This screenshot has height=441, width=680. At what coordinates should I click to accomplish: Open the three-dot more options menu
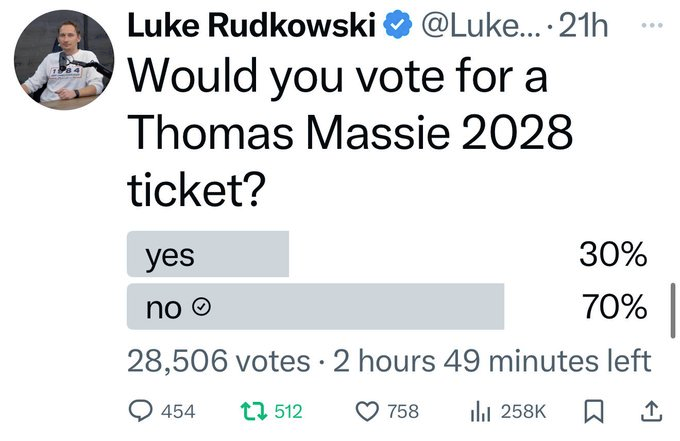click(x=651, y=22)
